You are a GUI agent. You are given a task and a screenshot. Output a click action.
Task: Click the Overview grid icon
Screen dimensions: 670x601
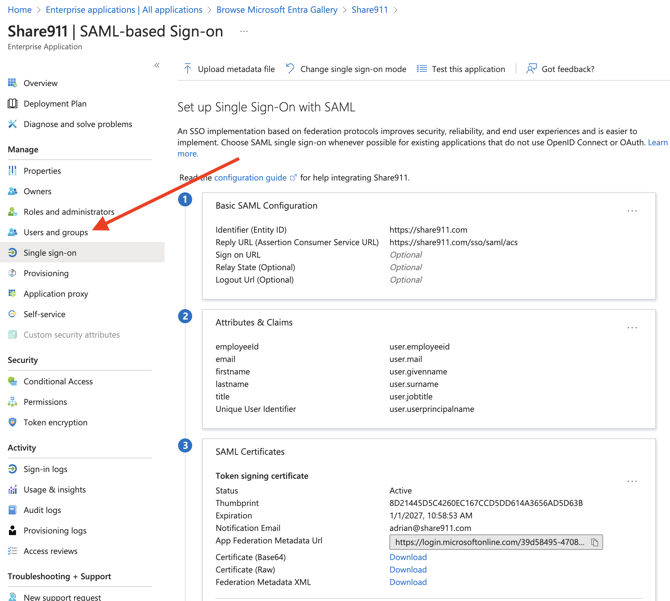point(12,83)
